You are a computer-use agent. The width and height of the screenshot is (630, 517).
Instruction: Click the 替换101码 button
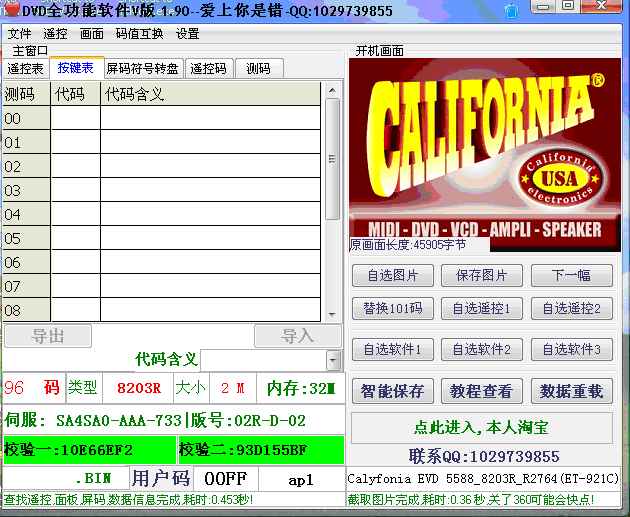[393, 309]
